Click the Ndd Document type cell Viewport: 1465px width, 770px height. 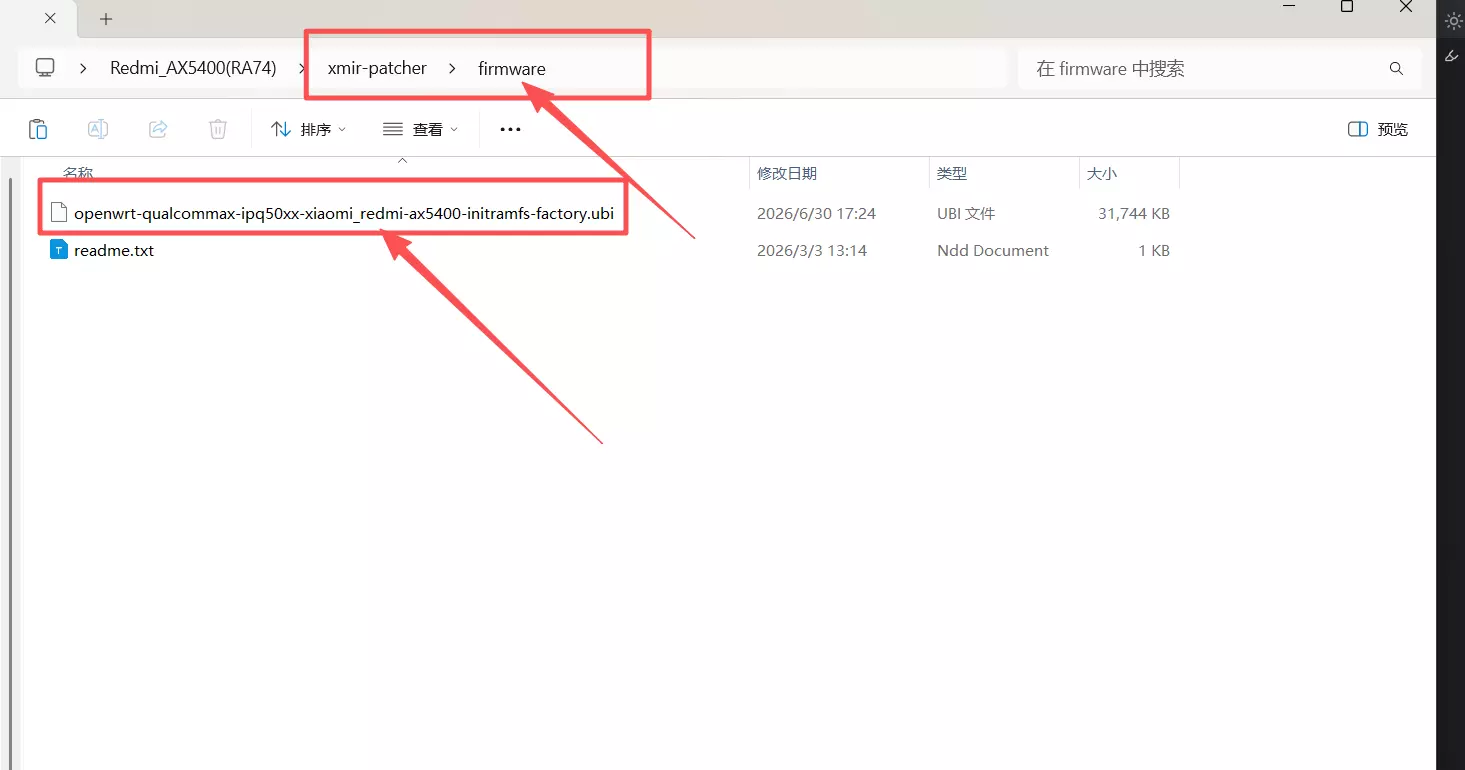tap(993, 251)
